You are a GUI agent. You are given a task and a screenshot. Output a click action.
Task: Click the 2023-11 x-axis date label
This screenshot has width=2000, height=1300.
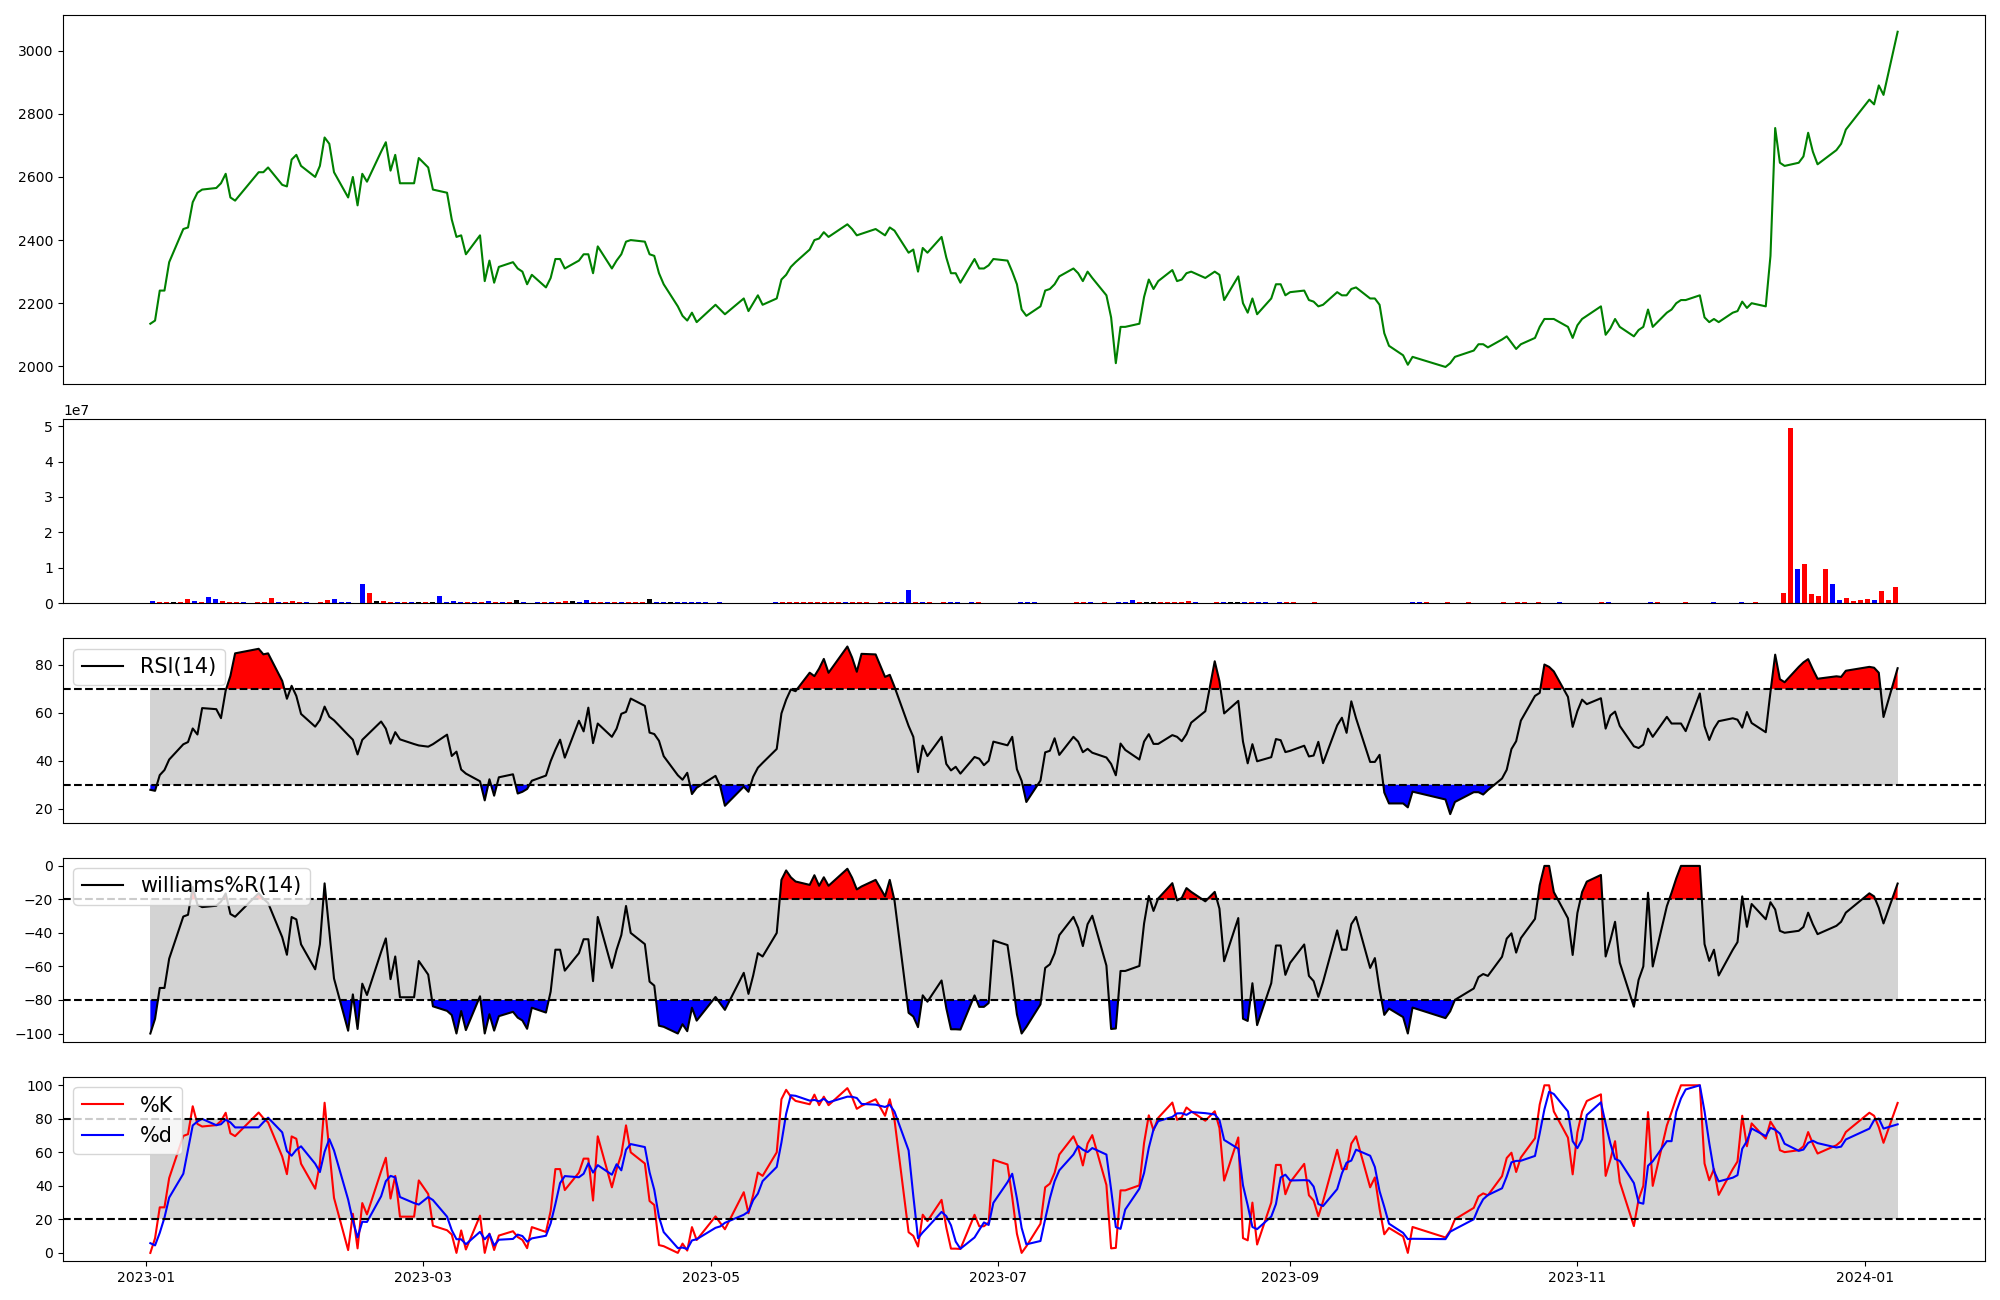1577,1277
